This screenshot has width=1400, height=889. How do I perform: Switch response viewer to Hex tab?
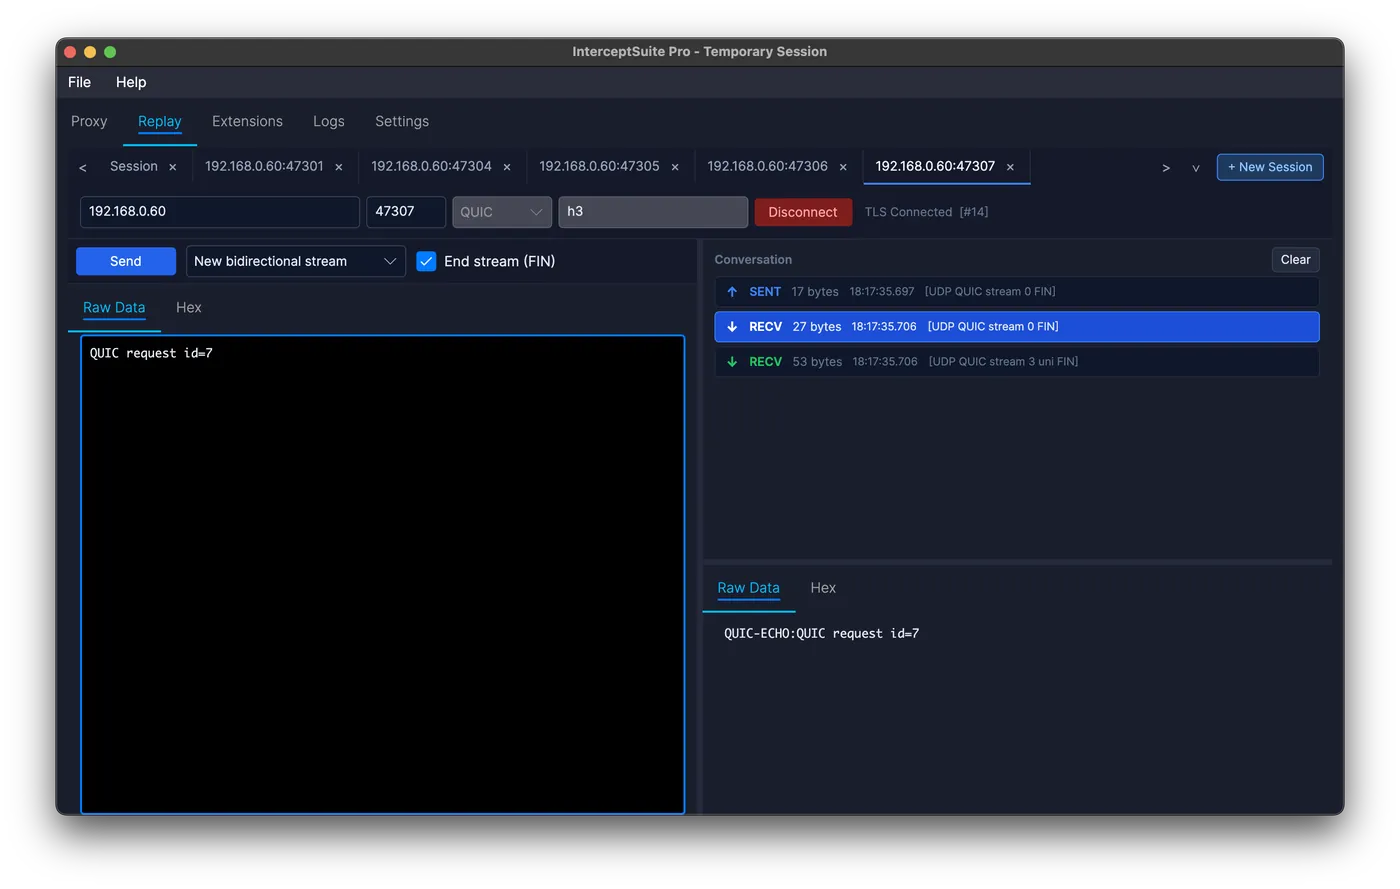pyautogui.click(x=823, y=588)
